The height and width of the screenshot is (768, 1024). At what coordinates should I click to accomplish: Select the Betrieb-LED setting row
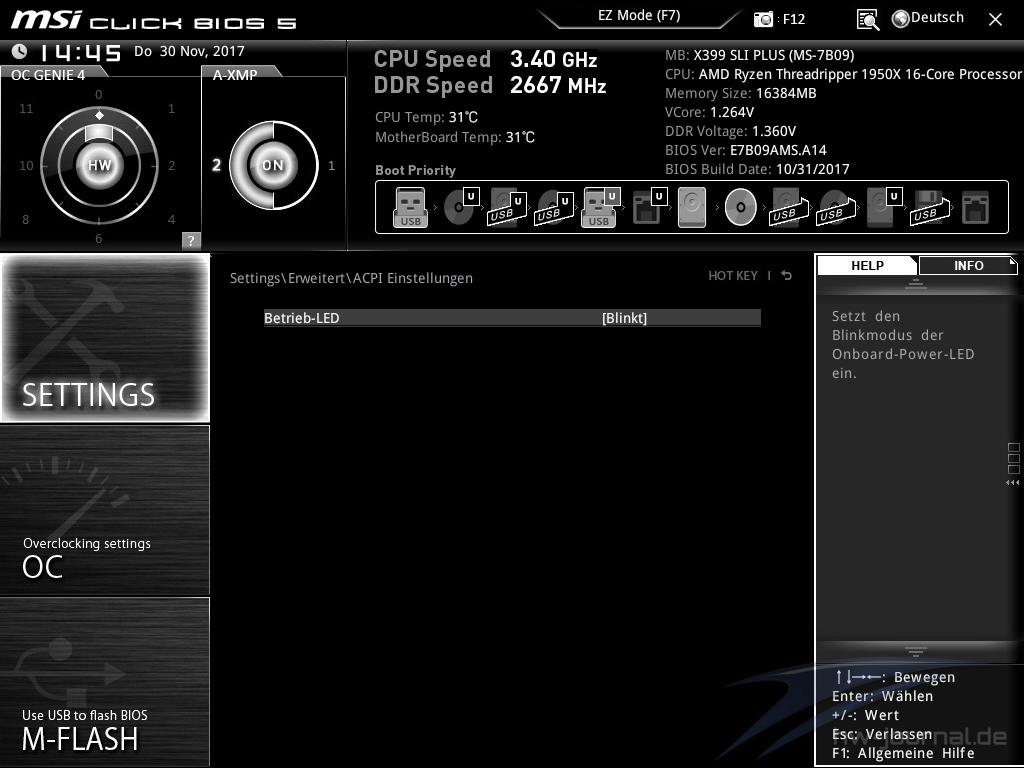[512, 318]
